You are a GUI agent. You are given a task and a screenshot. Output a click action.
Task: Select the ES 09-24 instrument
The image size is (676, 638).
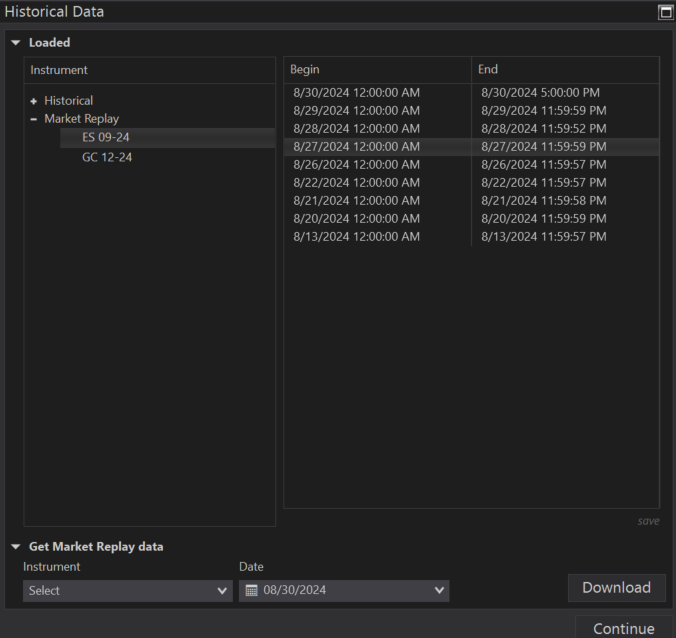[168, 138]
